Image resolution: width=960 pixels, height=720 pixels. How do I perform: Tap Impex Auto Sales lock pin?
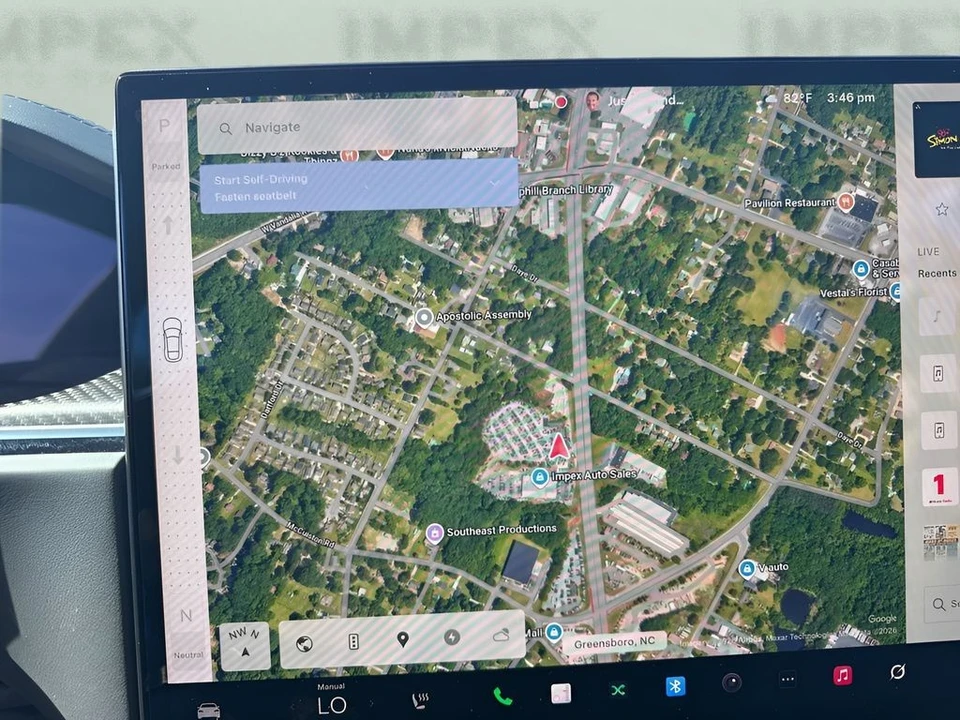click(x=539, y=476)
